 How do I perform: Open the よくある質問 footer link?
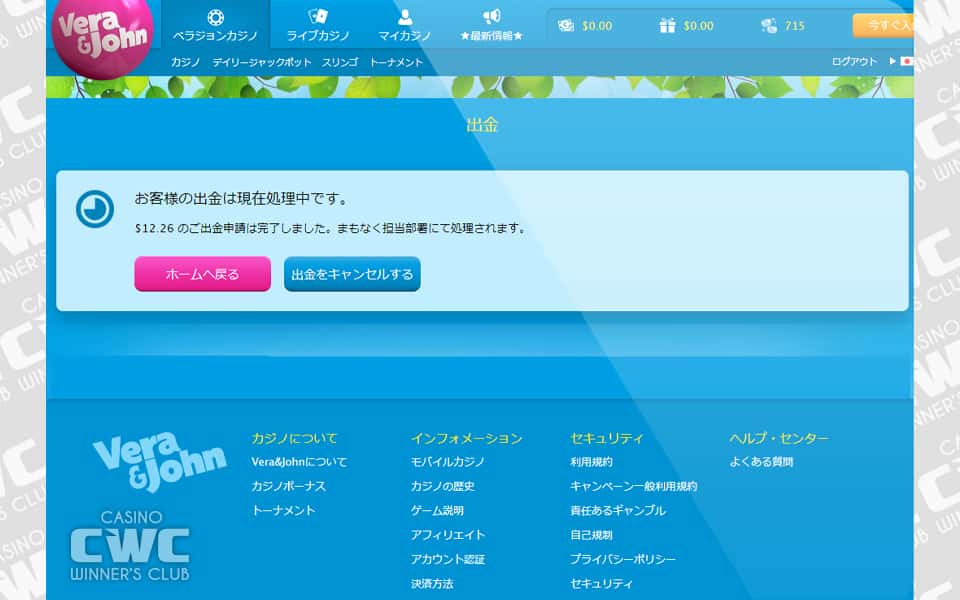click(x=761, y=462)
